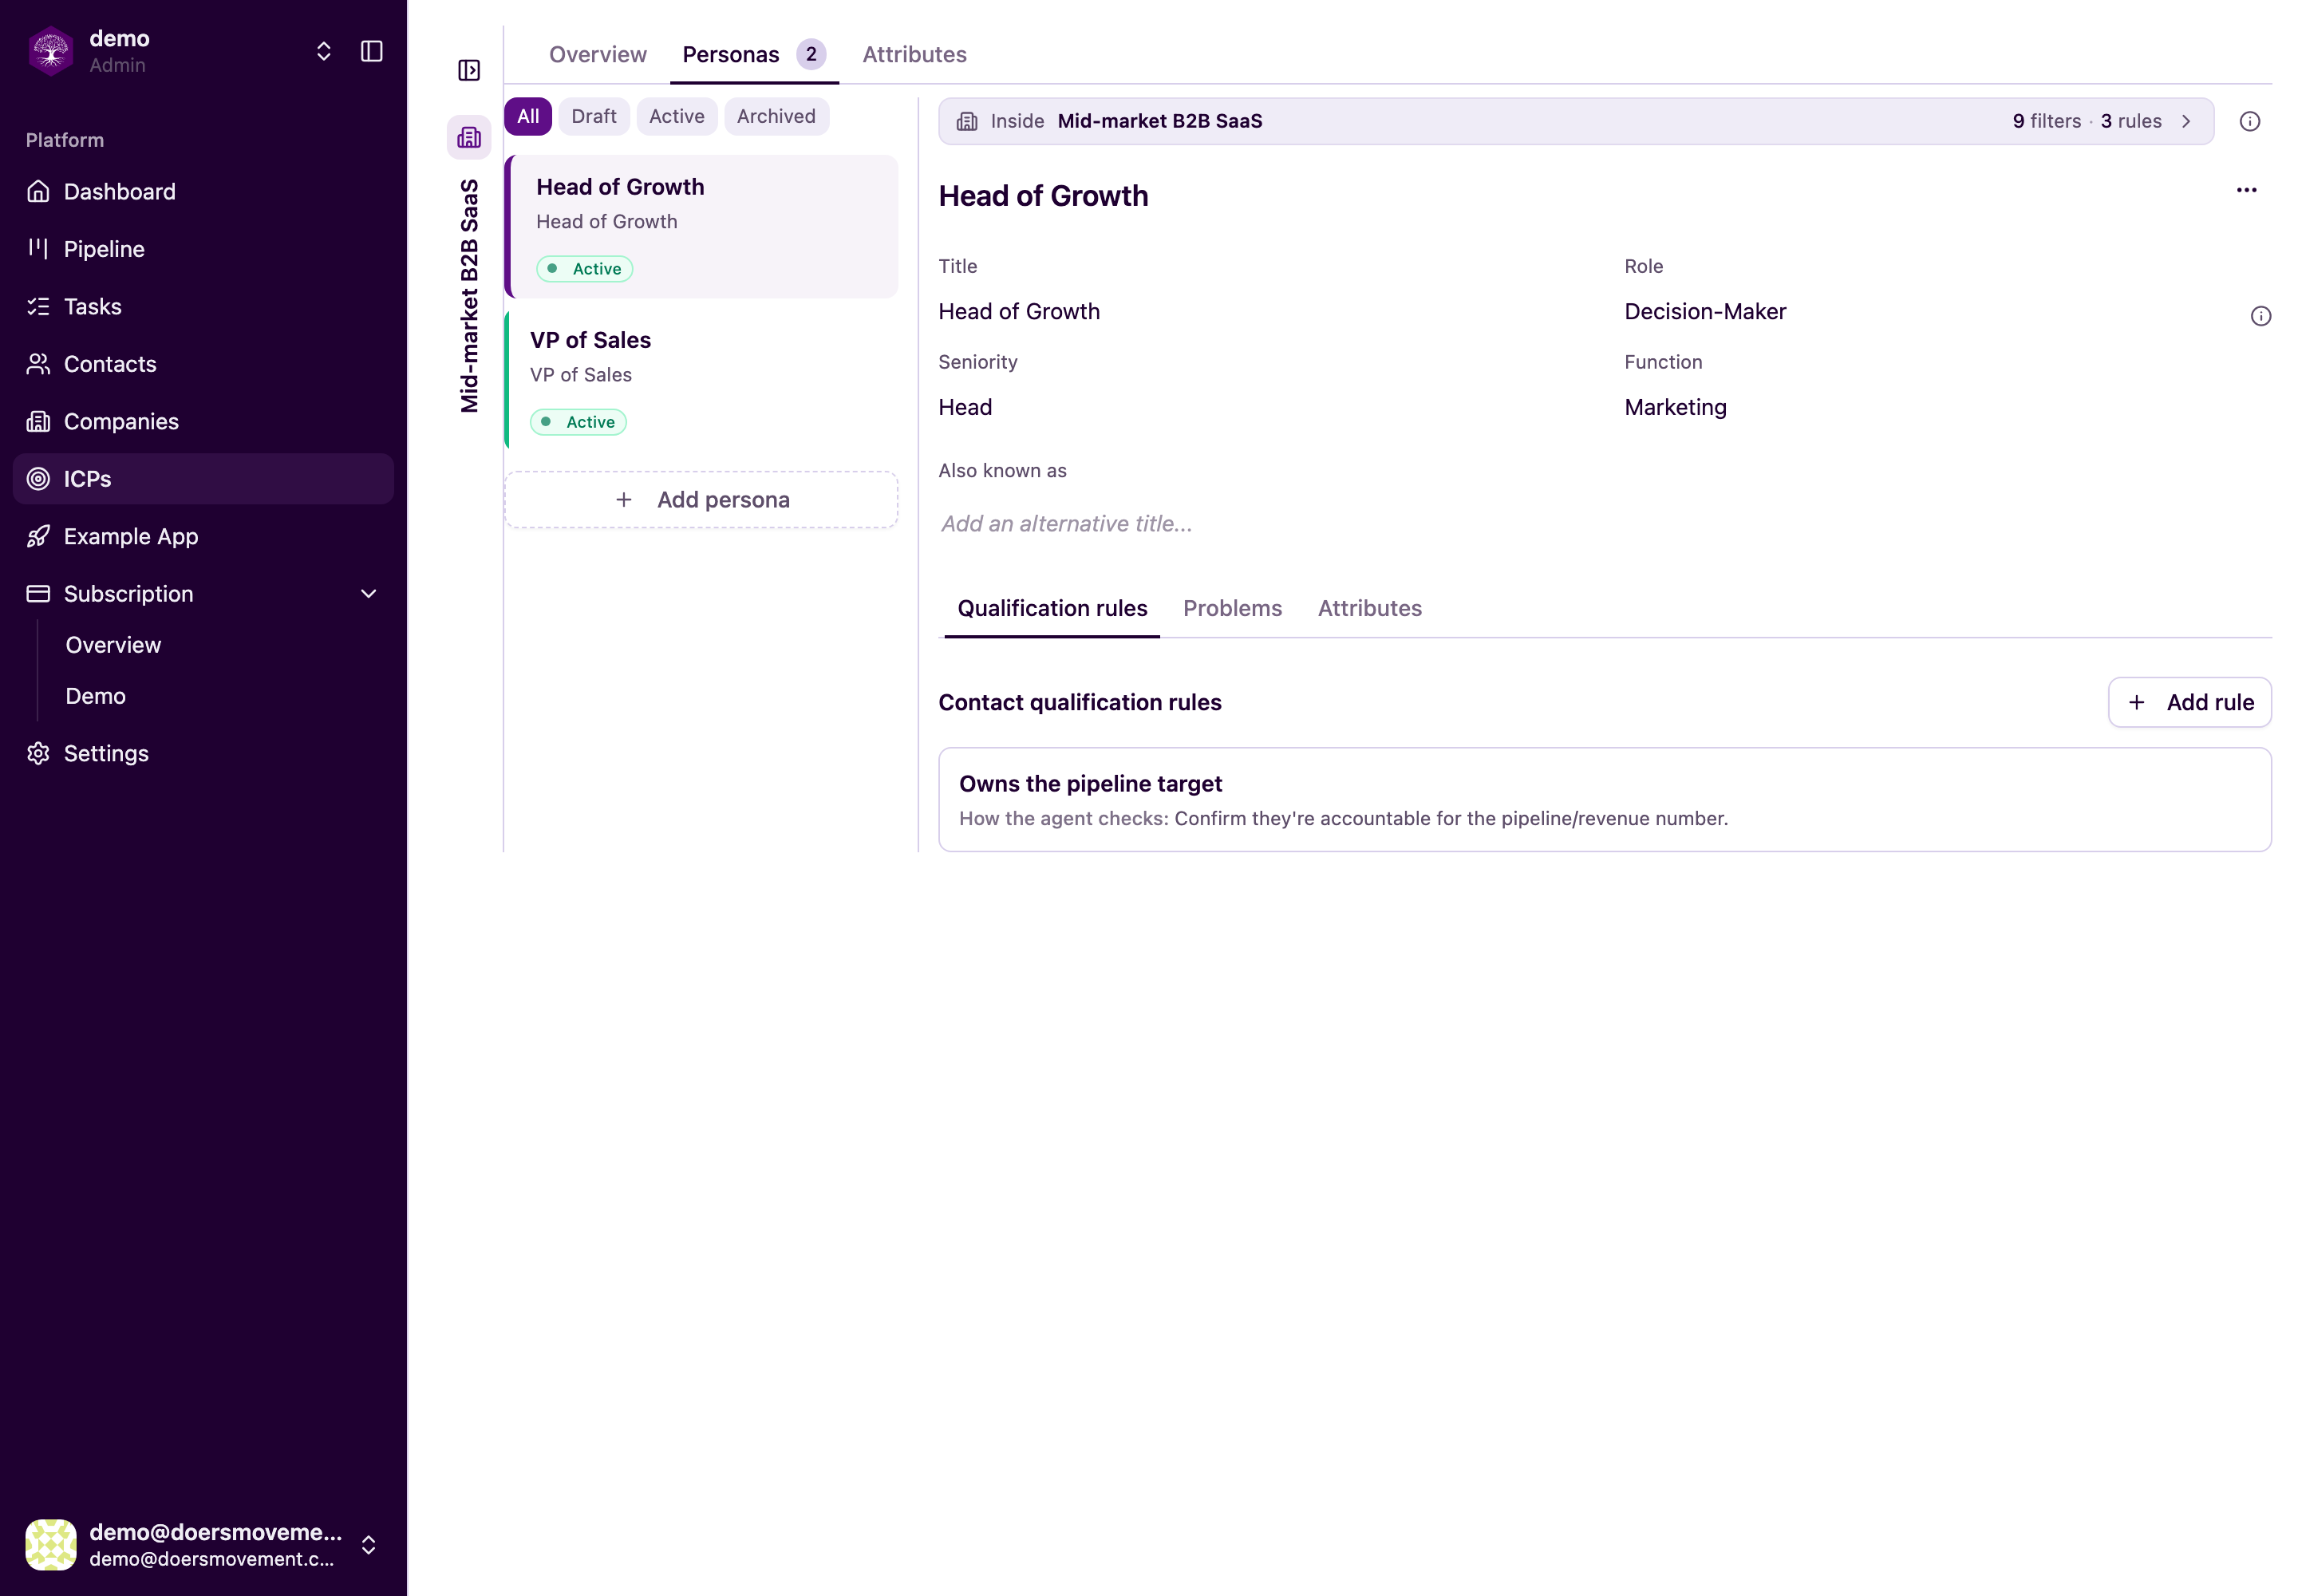
Task: Open the demo workspace switcher
Action: tap(323, 51)
